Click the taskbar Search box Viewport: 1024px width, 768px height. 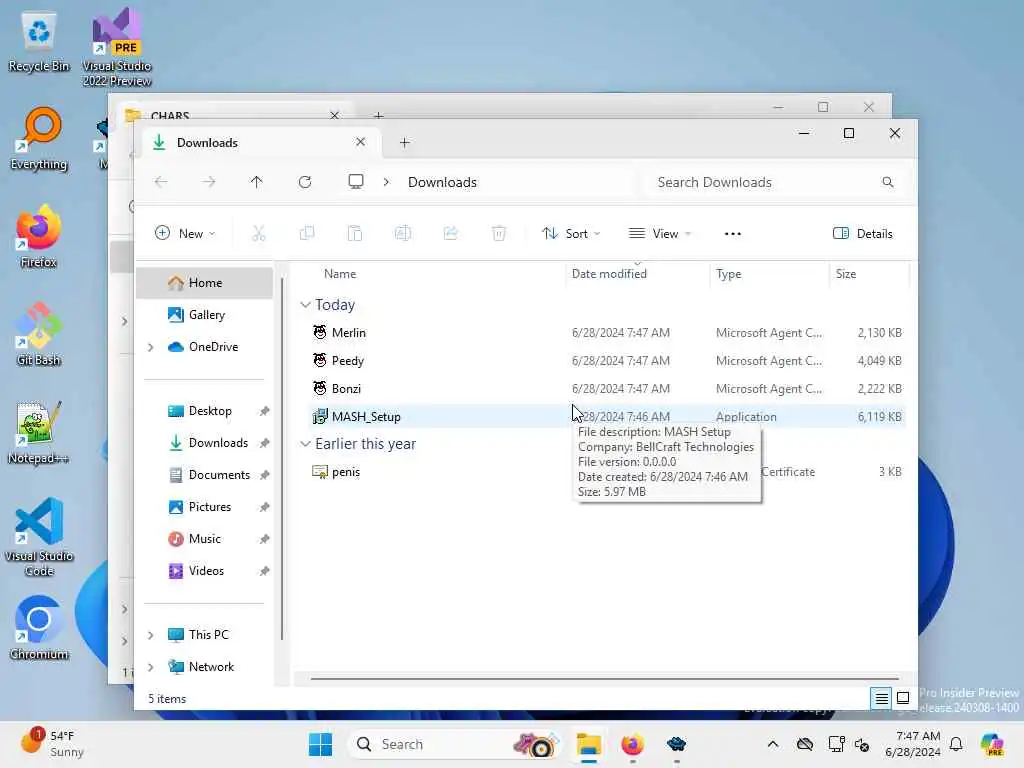456,744
